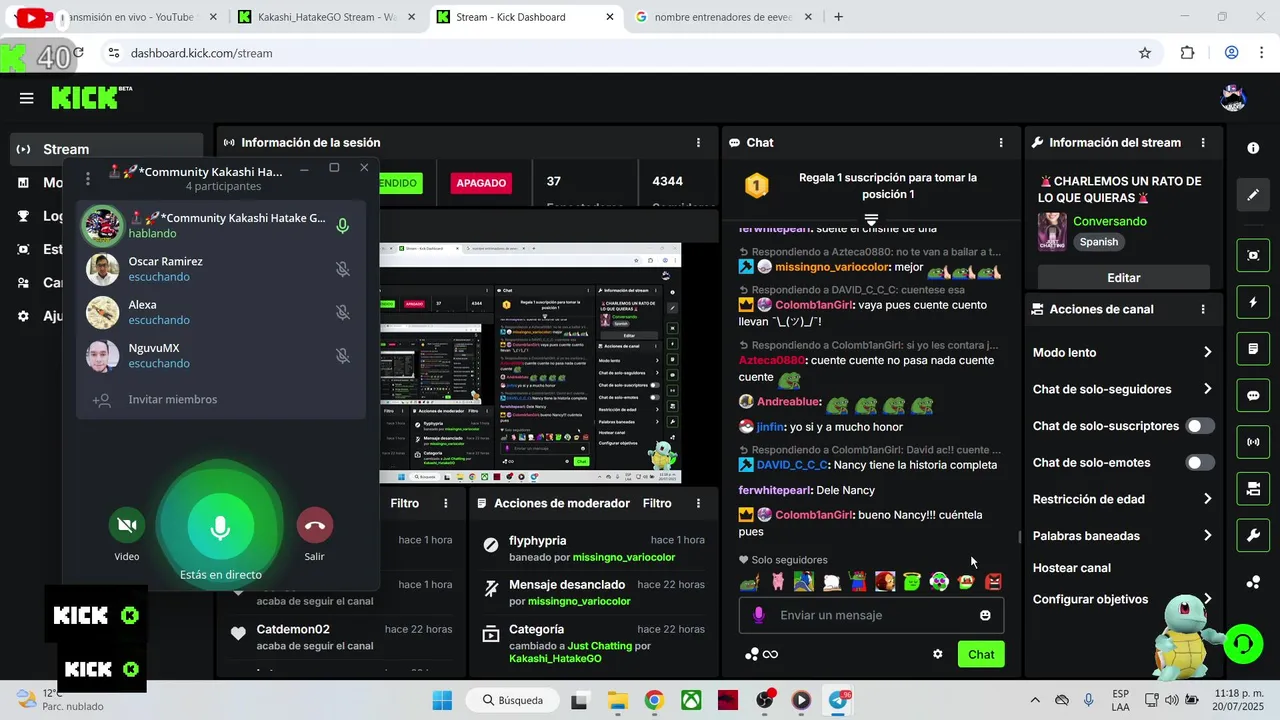Open the chat bubble icon in right sidebar

point(1253,395)
